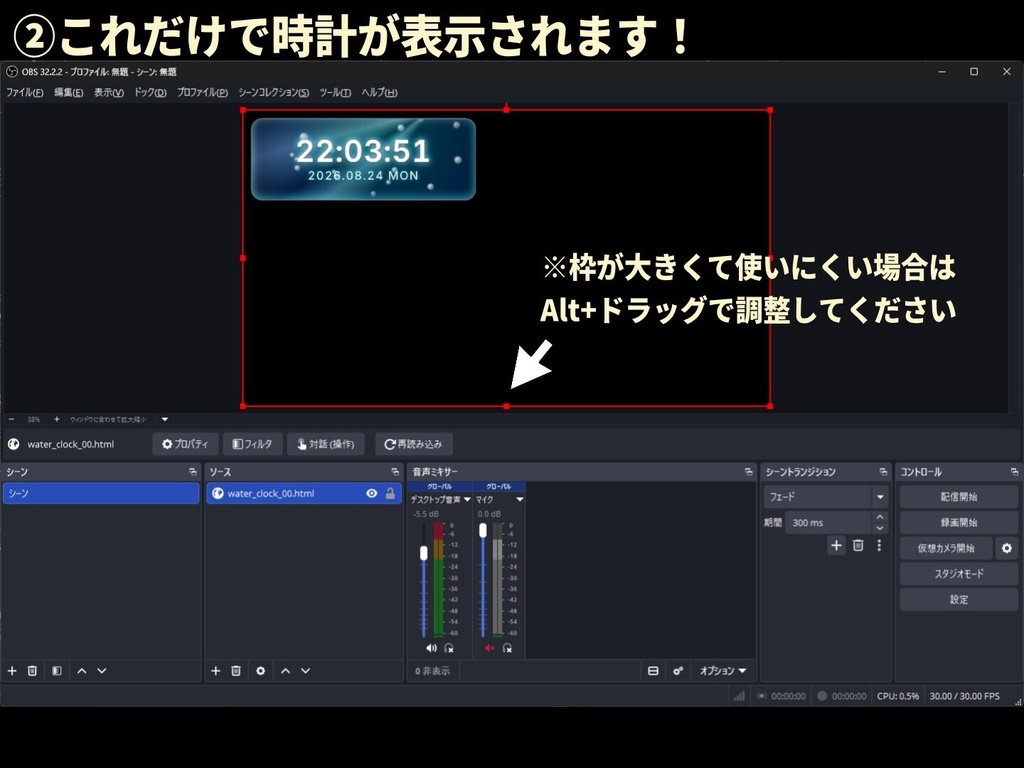The height and width of the screenshot is (768, 1024).
Task: Open advanced audio properties gears icon
Action: [678, 671]
